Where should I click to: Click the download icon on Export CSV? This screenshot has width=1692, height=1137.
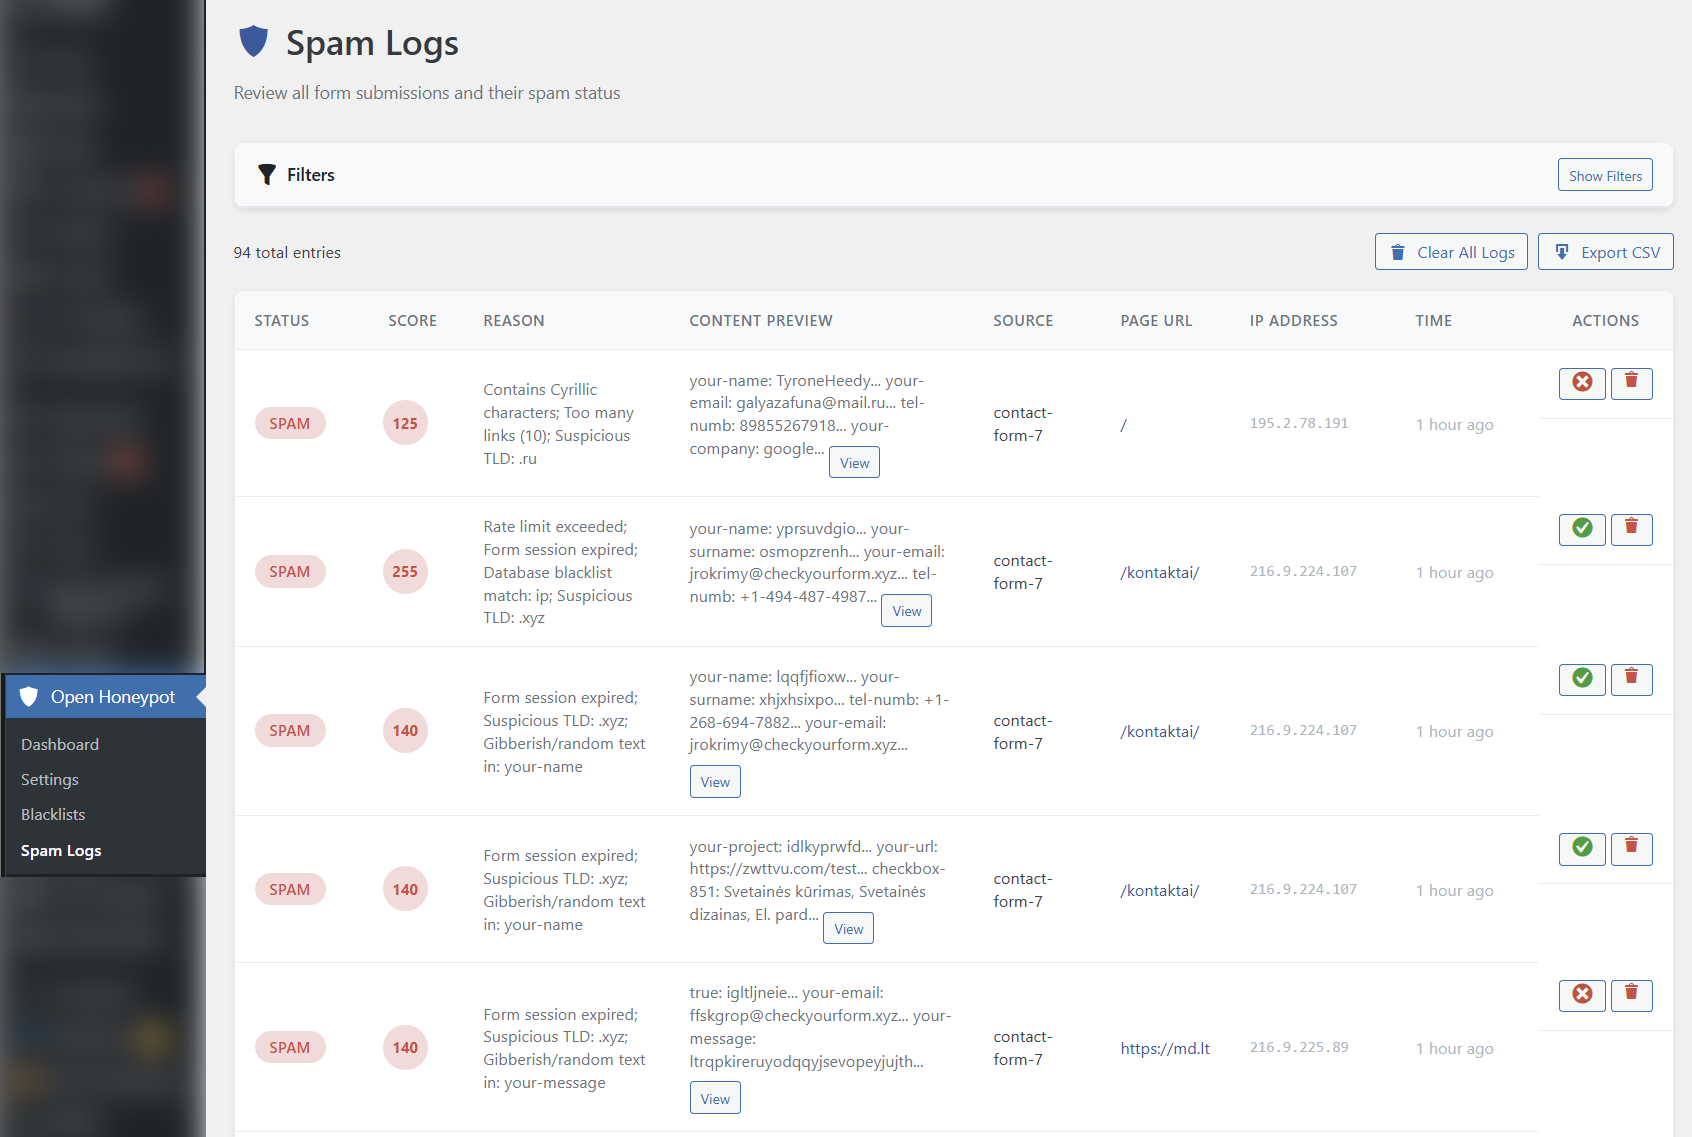point(1561,251)
